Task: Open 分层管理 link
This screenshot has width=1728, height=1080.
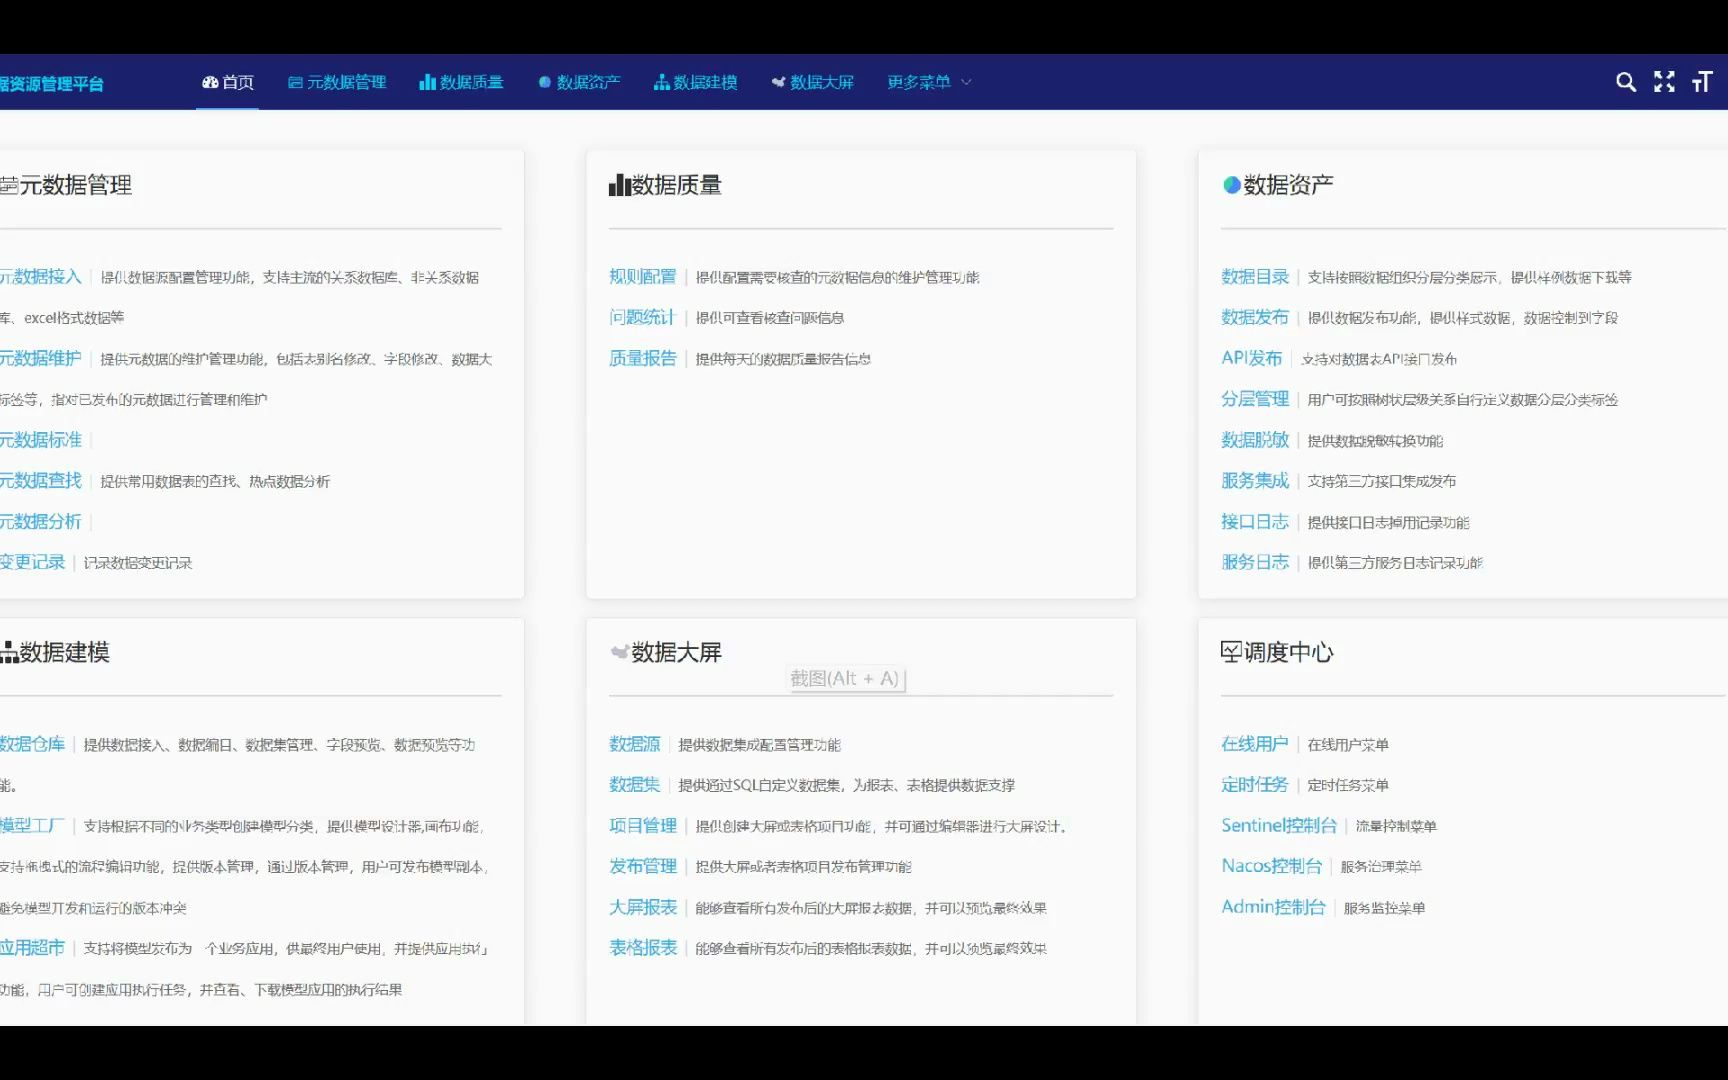Action: click(1255, 399)
